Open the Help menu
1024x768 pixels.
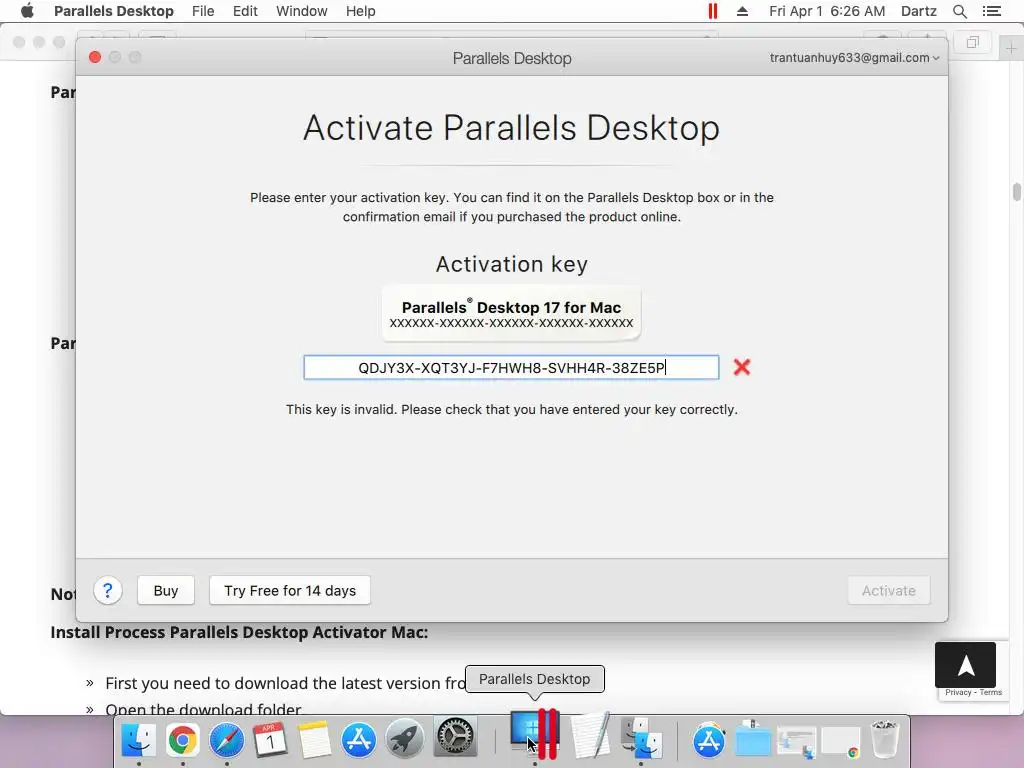tap(360, 11)
